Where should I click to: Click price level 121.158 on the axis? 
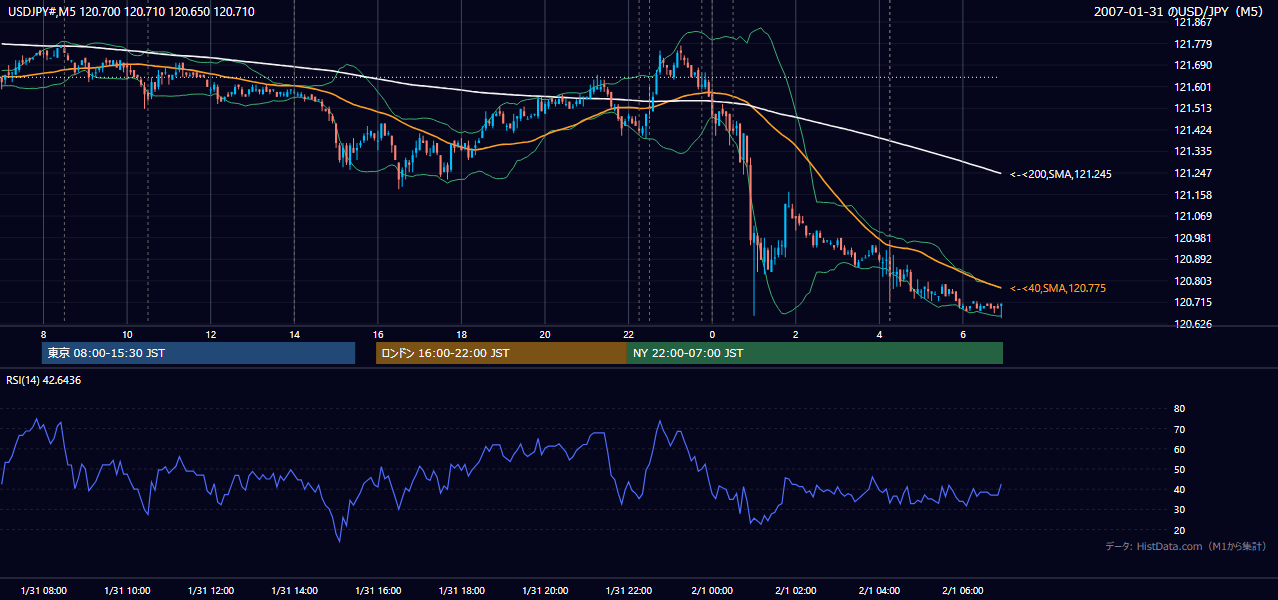tap(1194, 195)
